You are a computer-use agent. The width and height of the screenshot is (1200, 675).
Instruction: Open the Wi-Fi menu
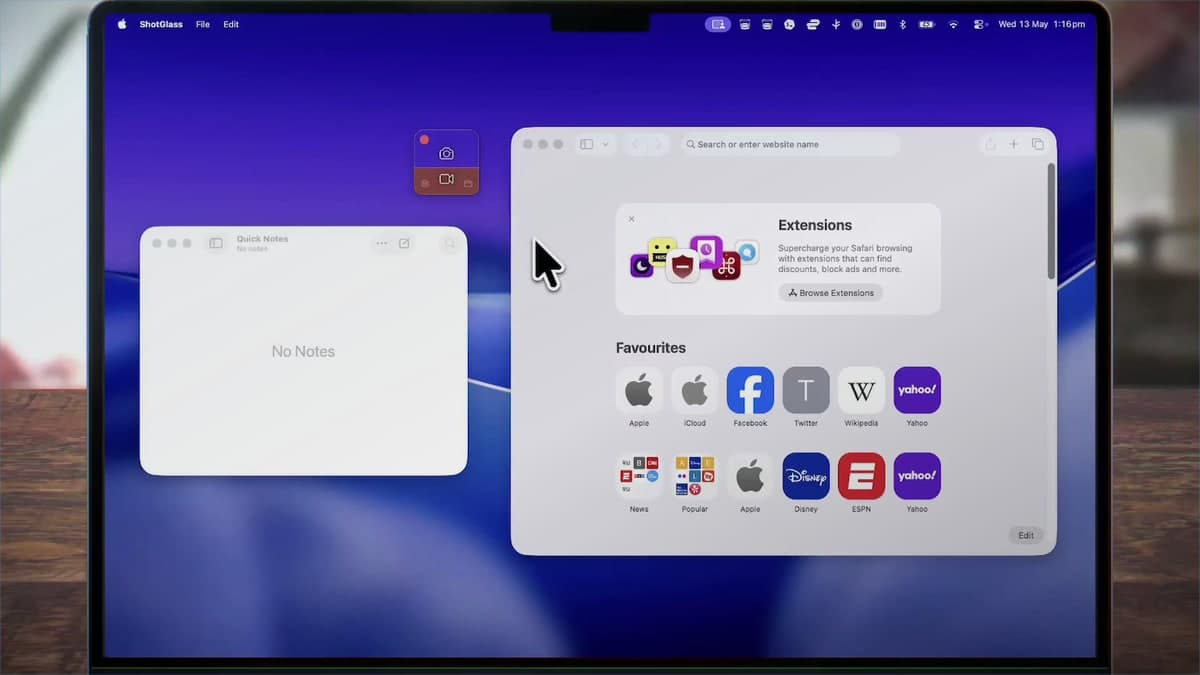click(x=954, y=24)
